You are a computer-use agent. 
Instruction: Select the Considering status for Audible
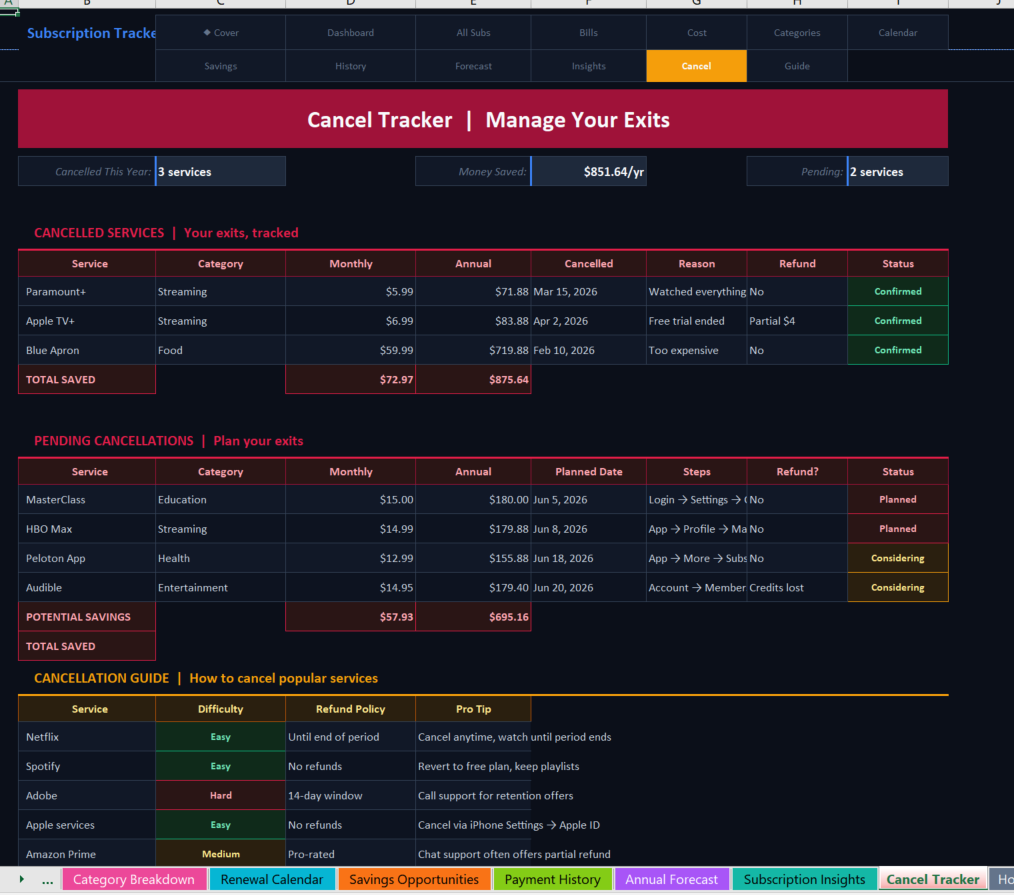coord(898,587)
